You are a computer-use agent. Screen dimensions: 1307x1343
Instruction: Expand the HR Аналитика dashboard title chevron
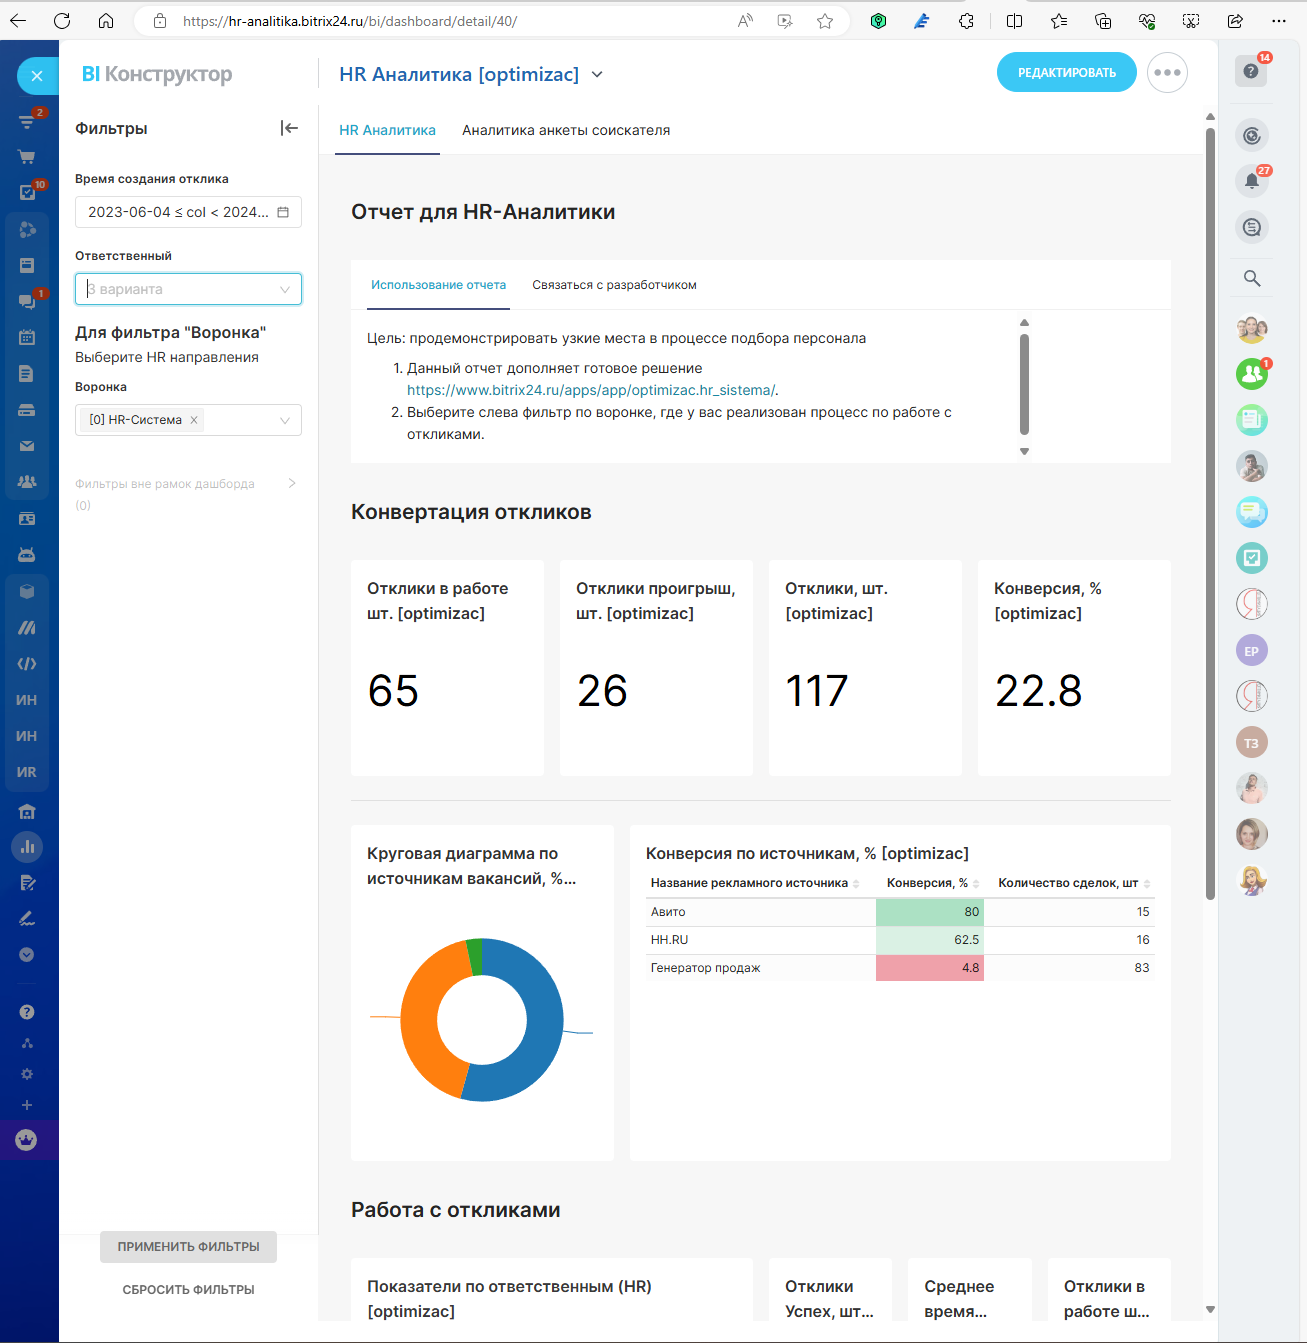597,75
